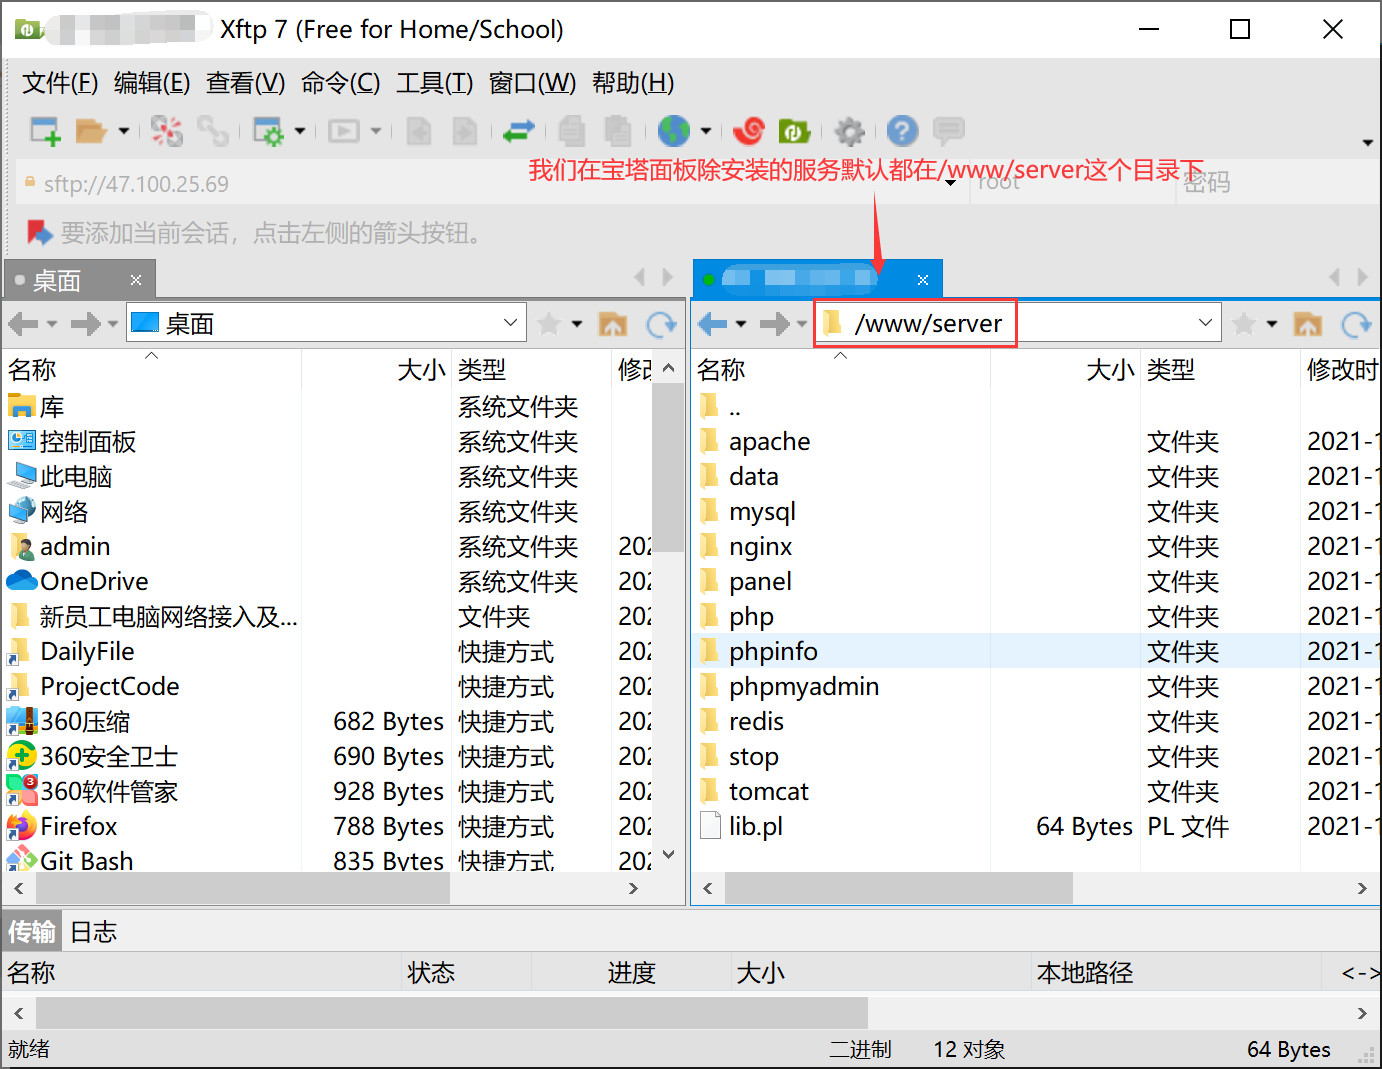The height and width of the screenshot is (1069, 1382).
Task: Sort remote list by 类型 column
Action: tap(1171, 369)
